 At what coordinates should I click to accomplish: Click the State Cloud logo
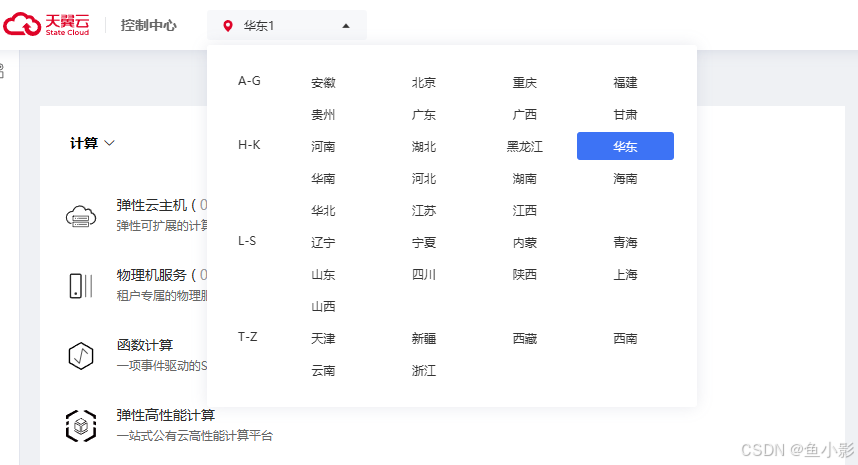[x=47, y=25]
